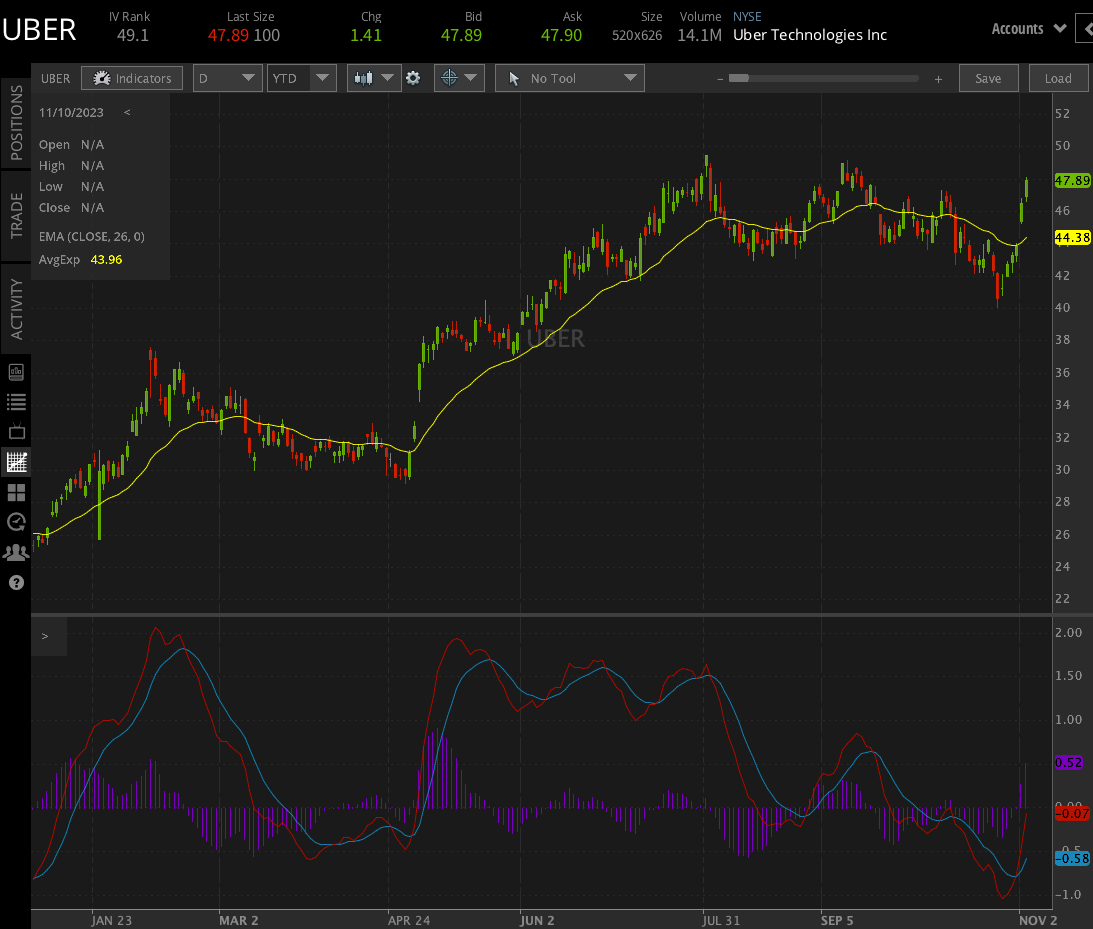The height and width of the screenshot is (929, 1093).
Task: Open the crosshair cursor mode dropdown
Action: [x=459, y=78]
